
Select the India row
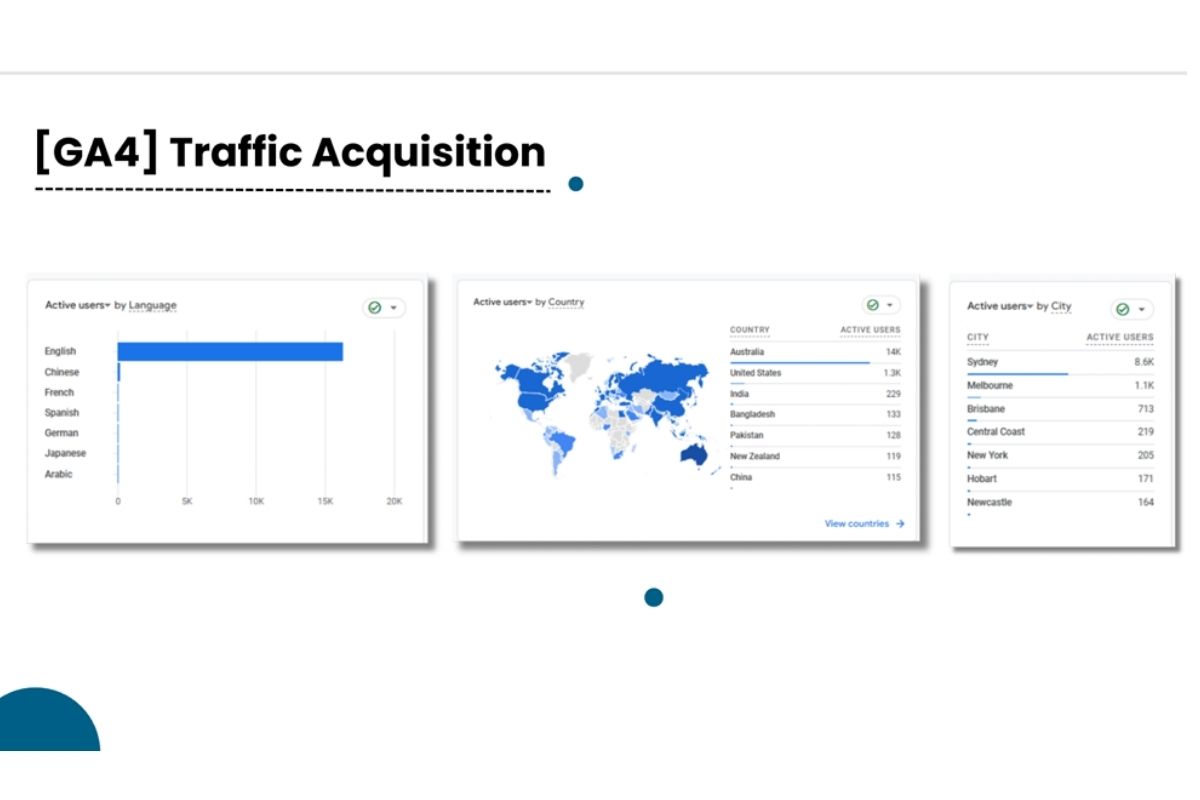tap(815, 394)
